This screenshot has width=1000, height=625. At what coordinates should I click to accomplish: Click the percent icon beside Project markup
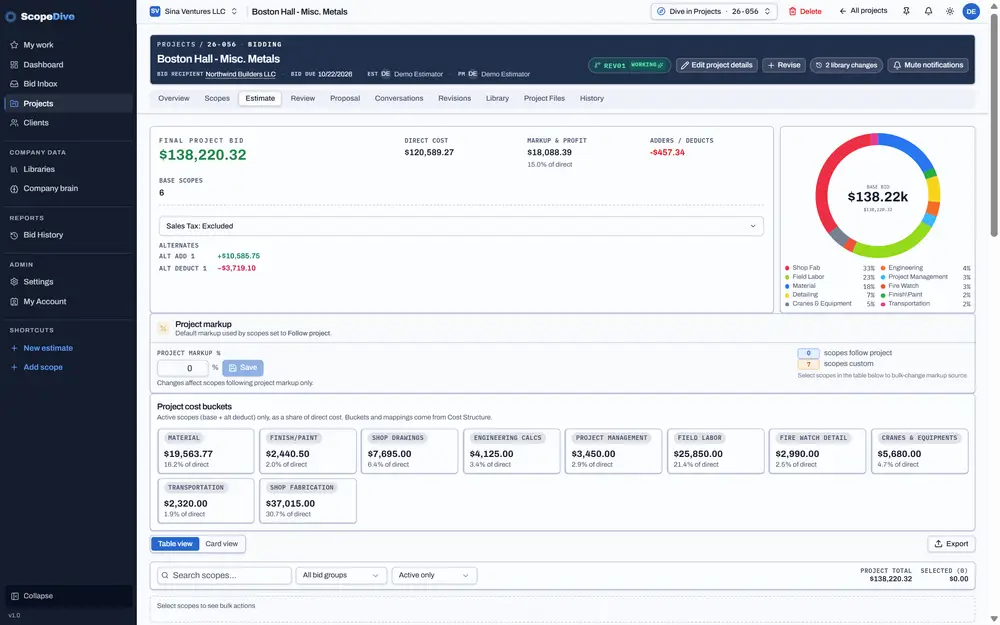tap(163, 328)
